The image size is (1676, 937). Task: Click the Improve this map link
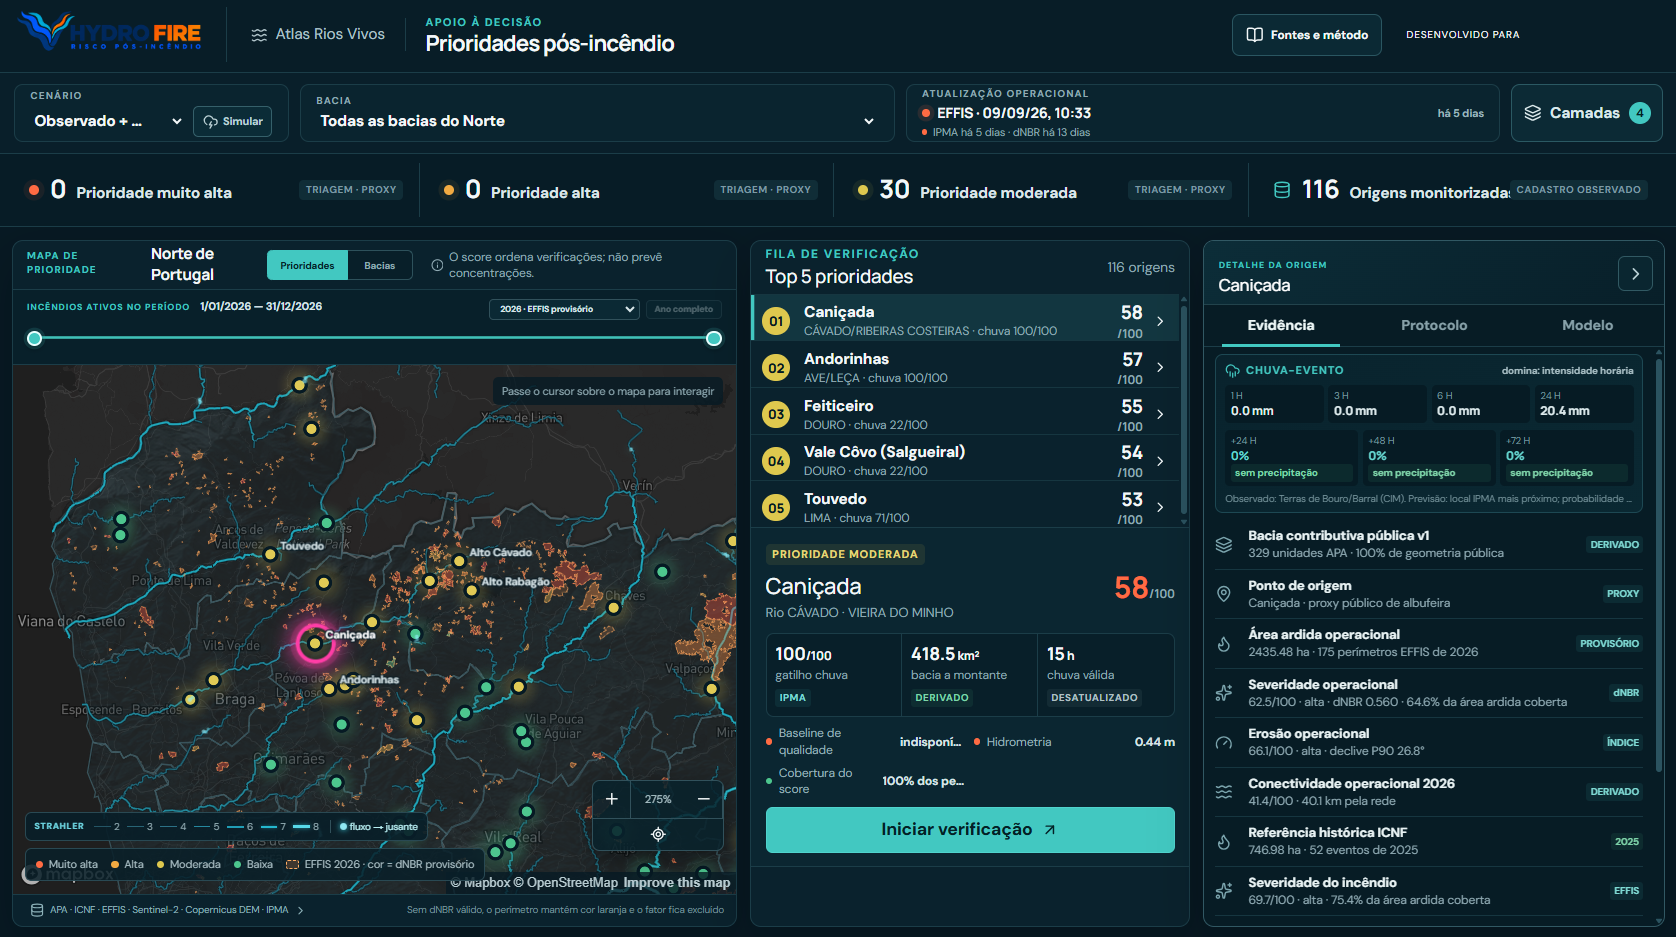677,883
